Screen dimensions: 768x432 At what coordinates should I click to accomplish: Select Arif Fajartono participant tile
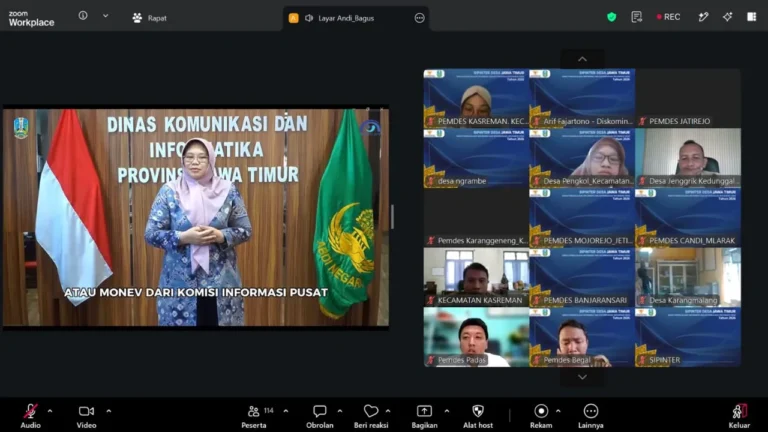click(582, 98)
